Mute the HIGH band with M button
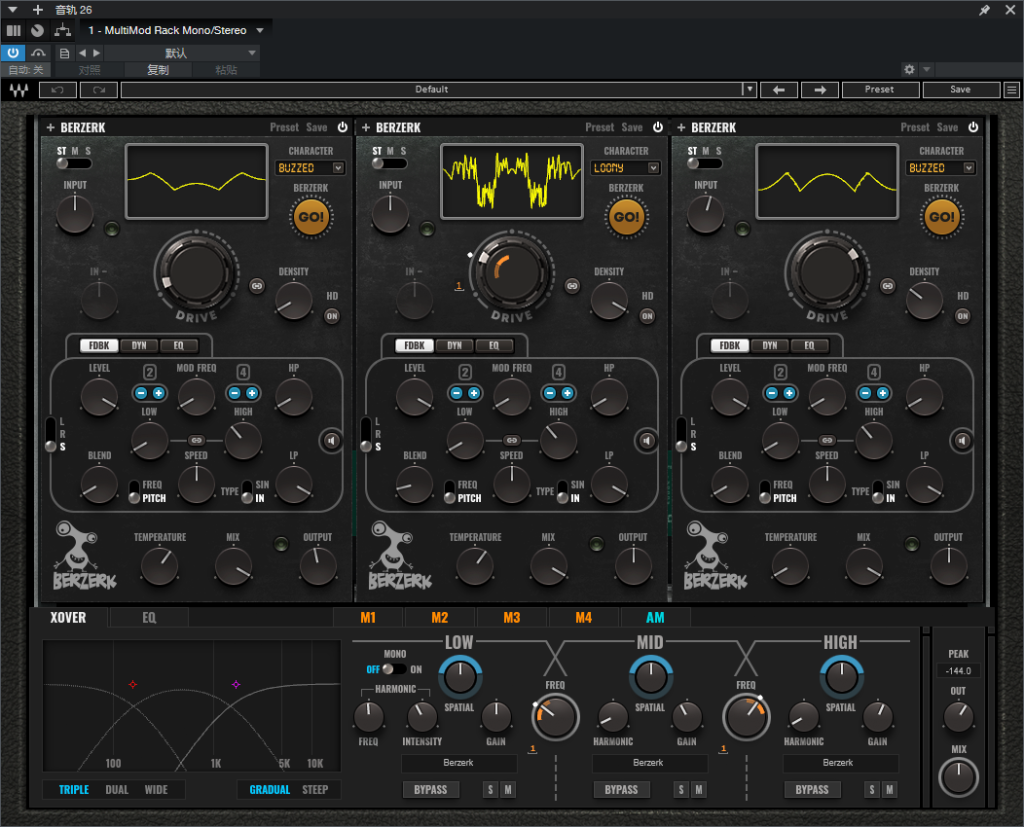 click(x=889, y=790)
